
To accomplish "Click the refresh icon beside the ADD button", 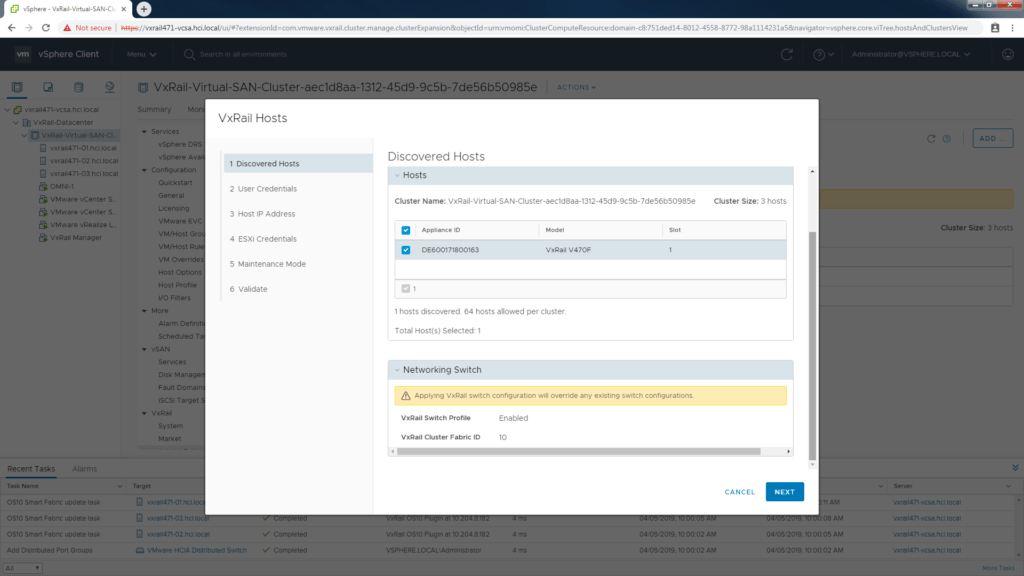I will [x=931, y=138].
